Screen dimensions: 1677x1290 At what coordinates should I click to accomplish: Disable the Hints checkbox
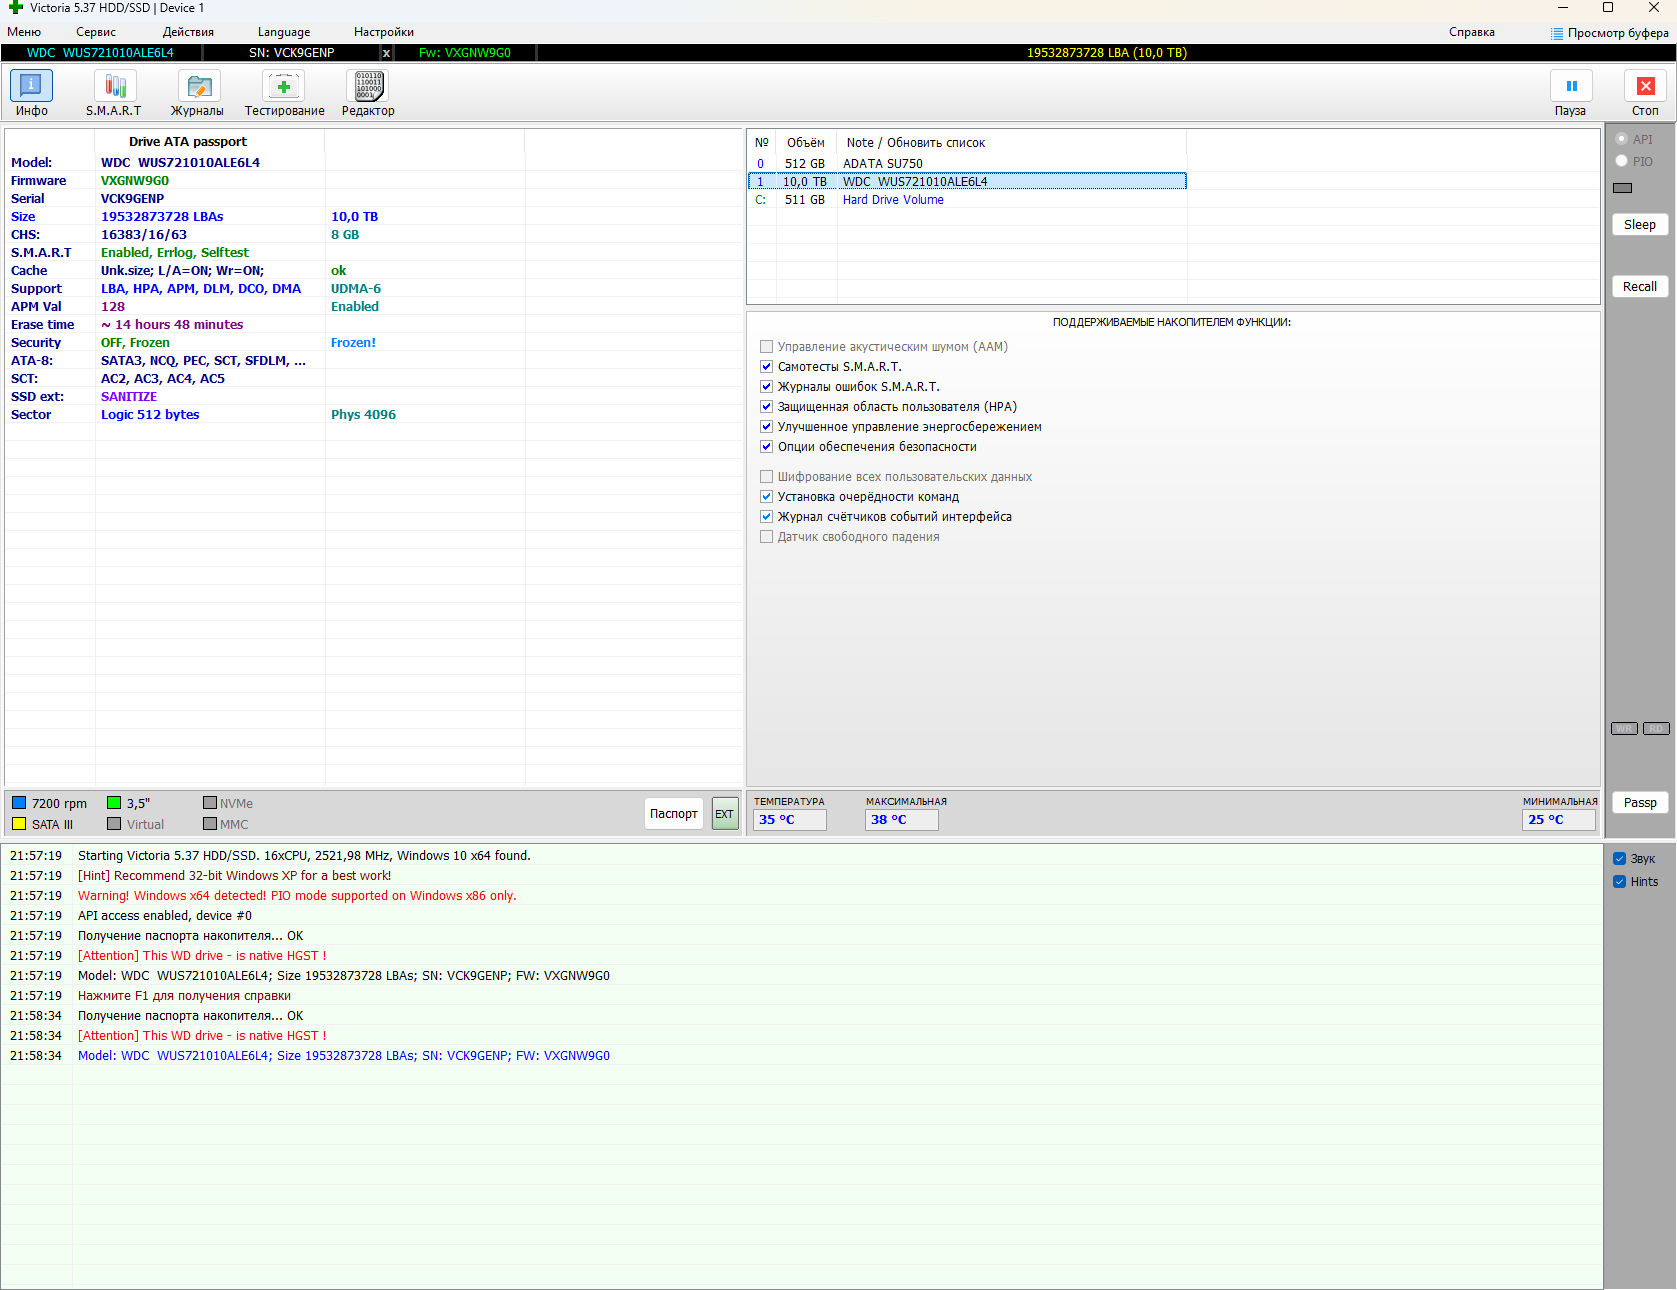click(x=1620, y=882)
